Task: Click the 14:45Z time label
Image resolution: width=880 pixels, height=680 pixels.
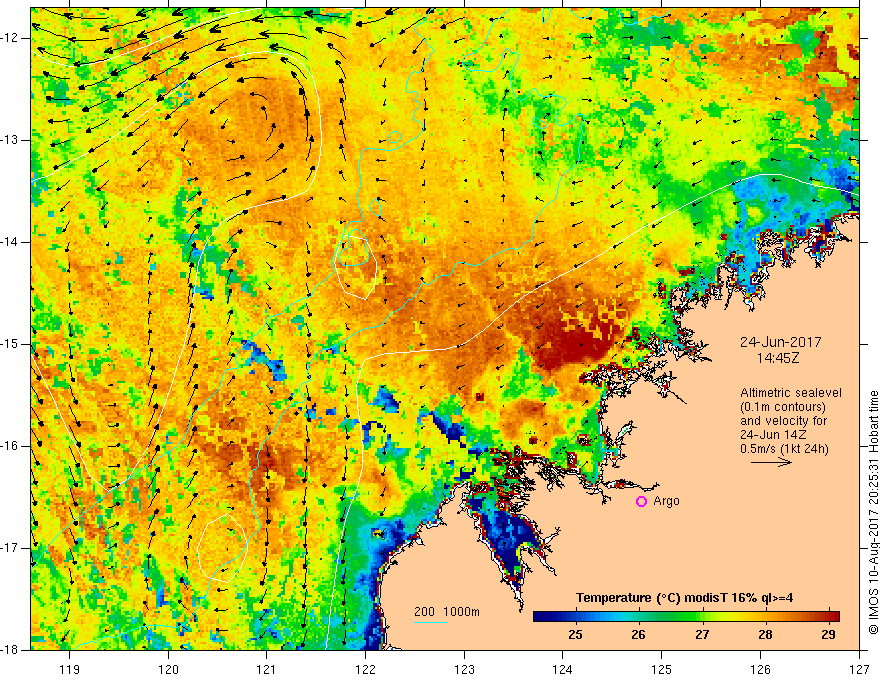Action: (x=777, y=358)
